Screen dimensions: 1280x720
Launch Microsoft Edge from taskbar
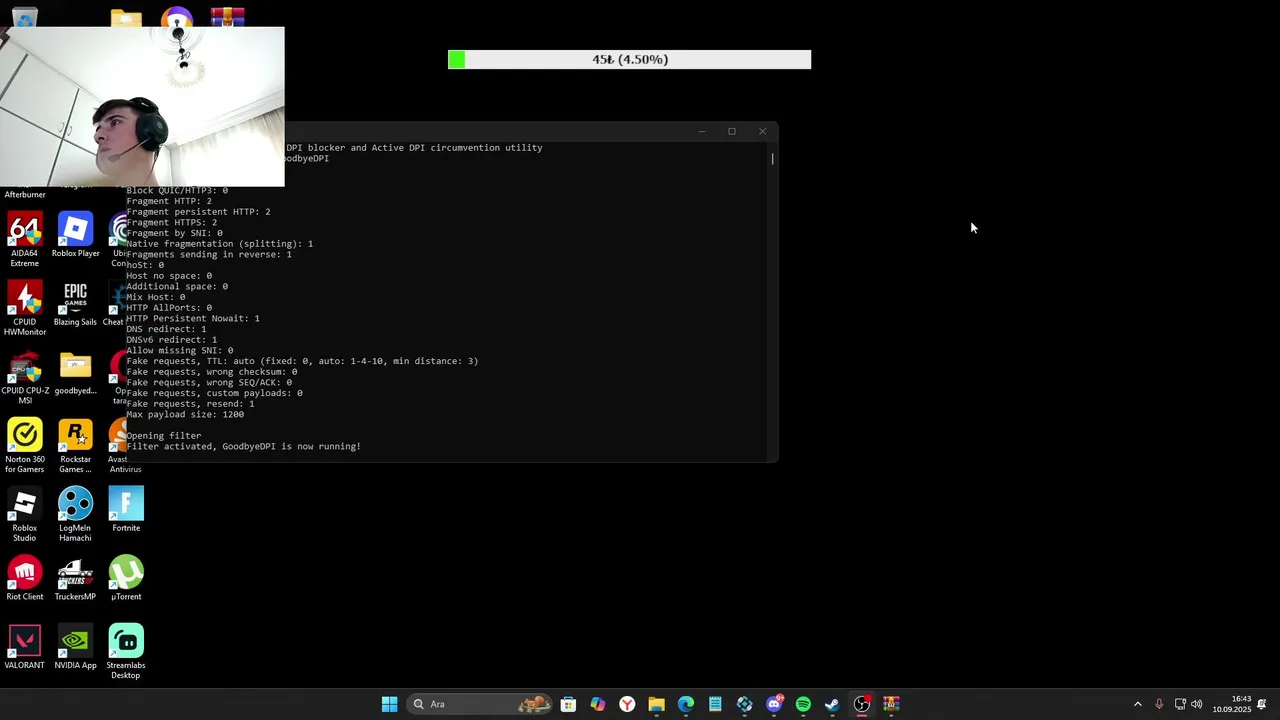(686, 704)
